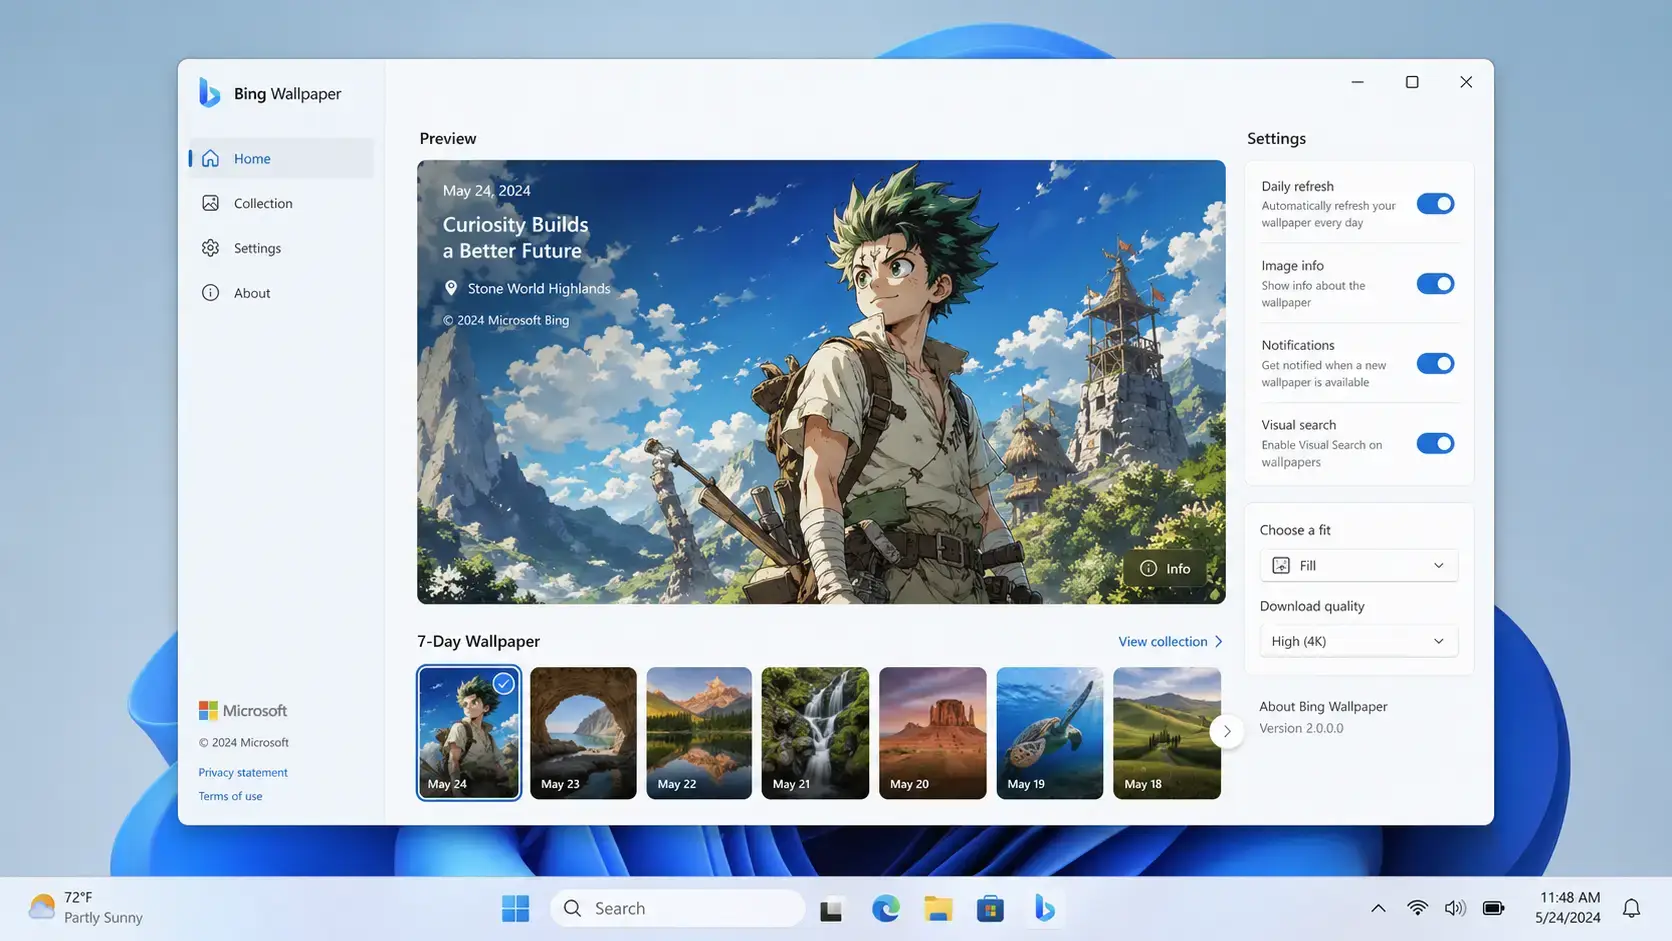Minimize the Bing Wallpaper window
Screen dimensions: 1672x941
(x=1357, y=82)
